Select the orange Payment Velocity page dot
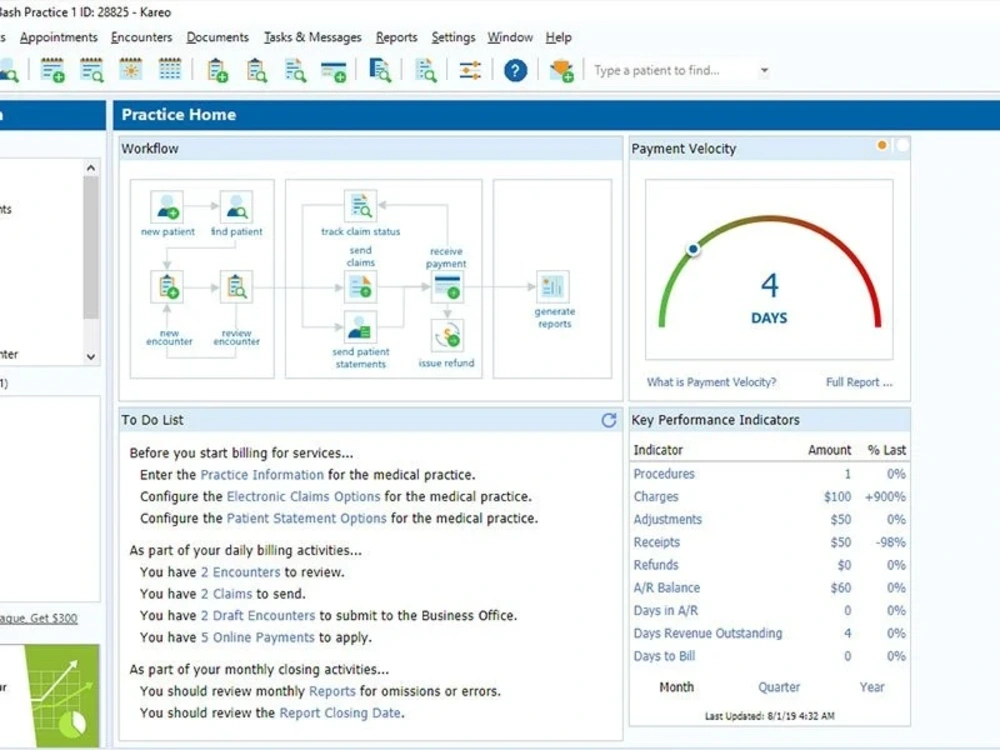The image size is (1000, 750). 882,145
